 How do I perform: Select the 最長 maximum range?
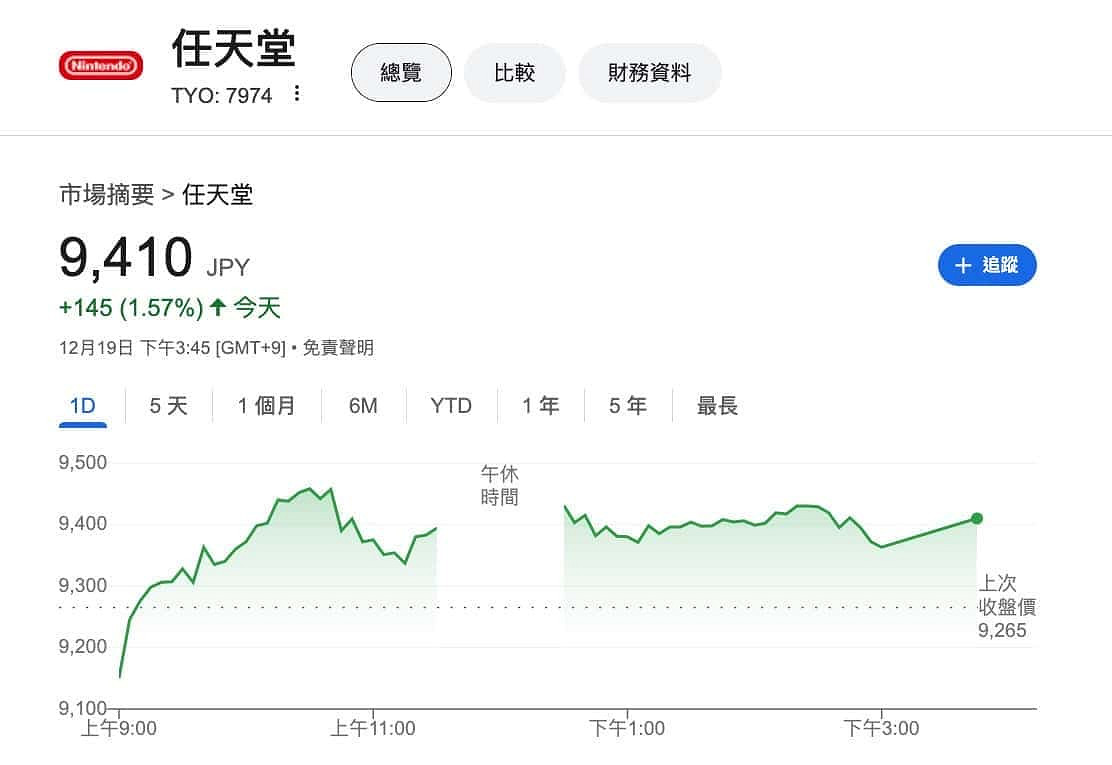click(x=717, y=406)
